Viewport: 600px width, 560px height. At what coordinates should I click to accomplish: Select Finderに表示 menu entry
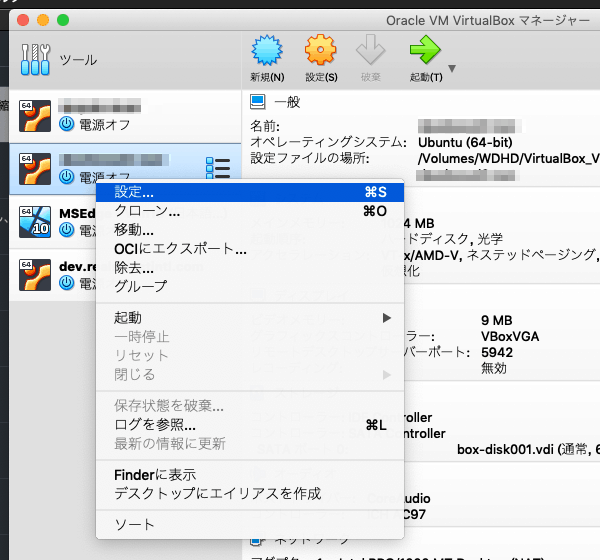(250, 475)
